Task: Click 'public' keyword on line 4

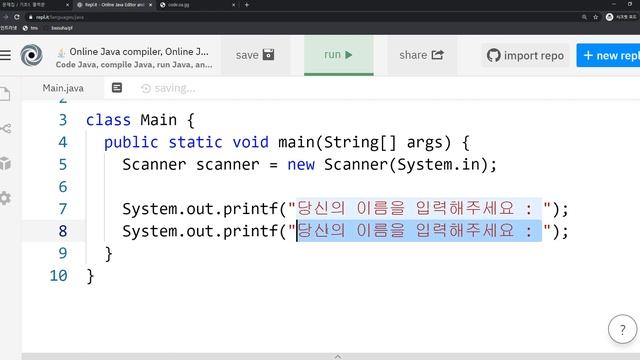Action: [131, 142]
